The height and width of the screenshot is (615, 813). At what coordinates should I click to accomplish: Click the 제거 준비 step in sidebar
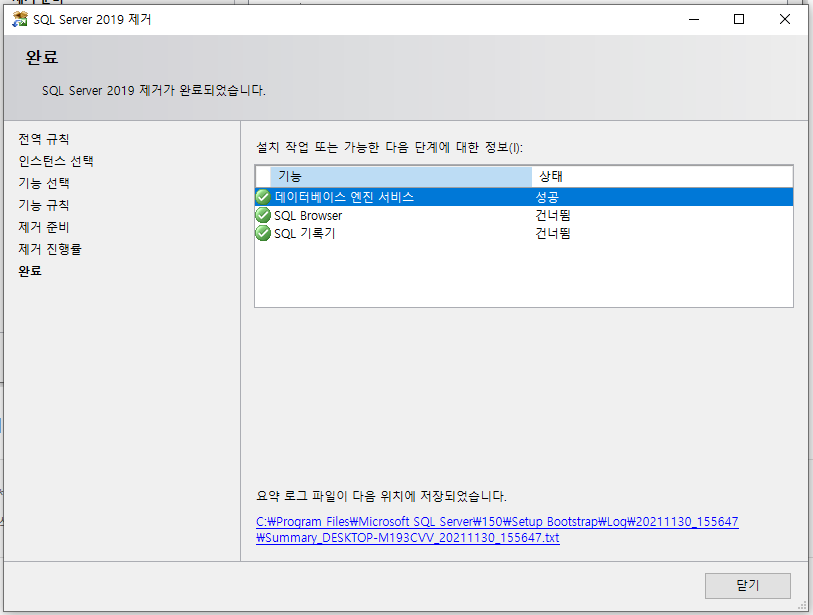[x=44, y=227]
